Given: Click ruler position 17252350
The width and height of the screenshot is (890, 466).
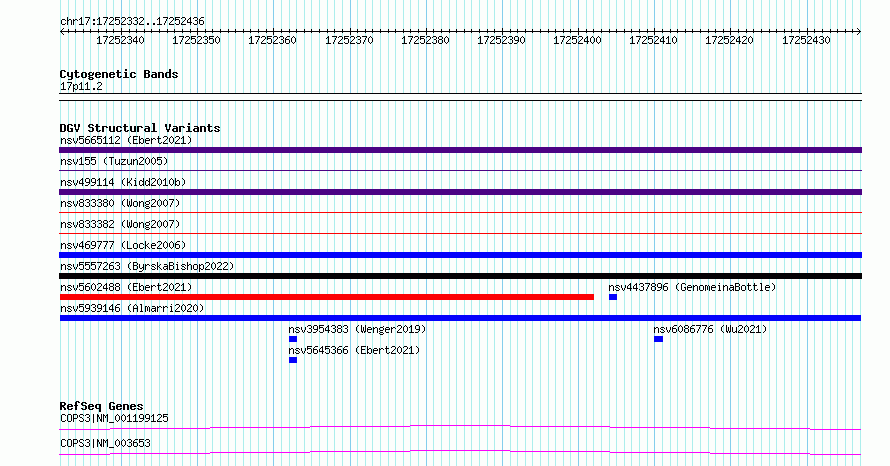Looking at the screenshot, I should (x=196, y=40).
